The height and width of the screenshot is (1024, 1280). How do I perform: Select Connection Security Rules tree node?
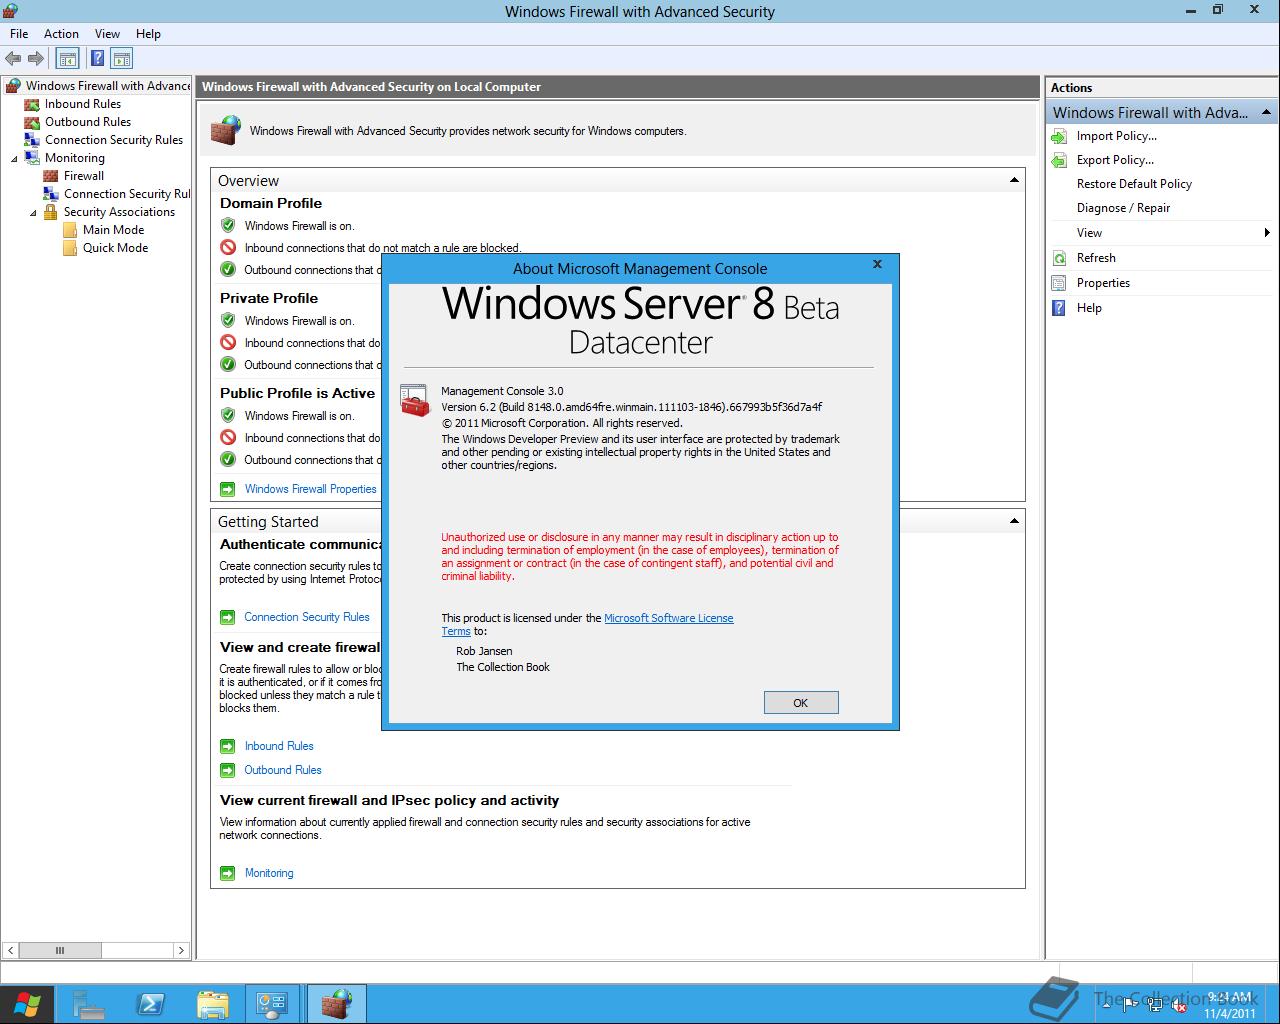[x=114, y=140]
